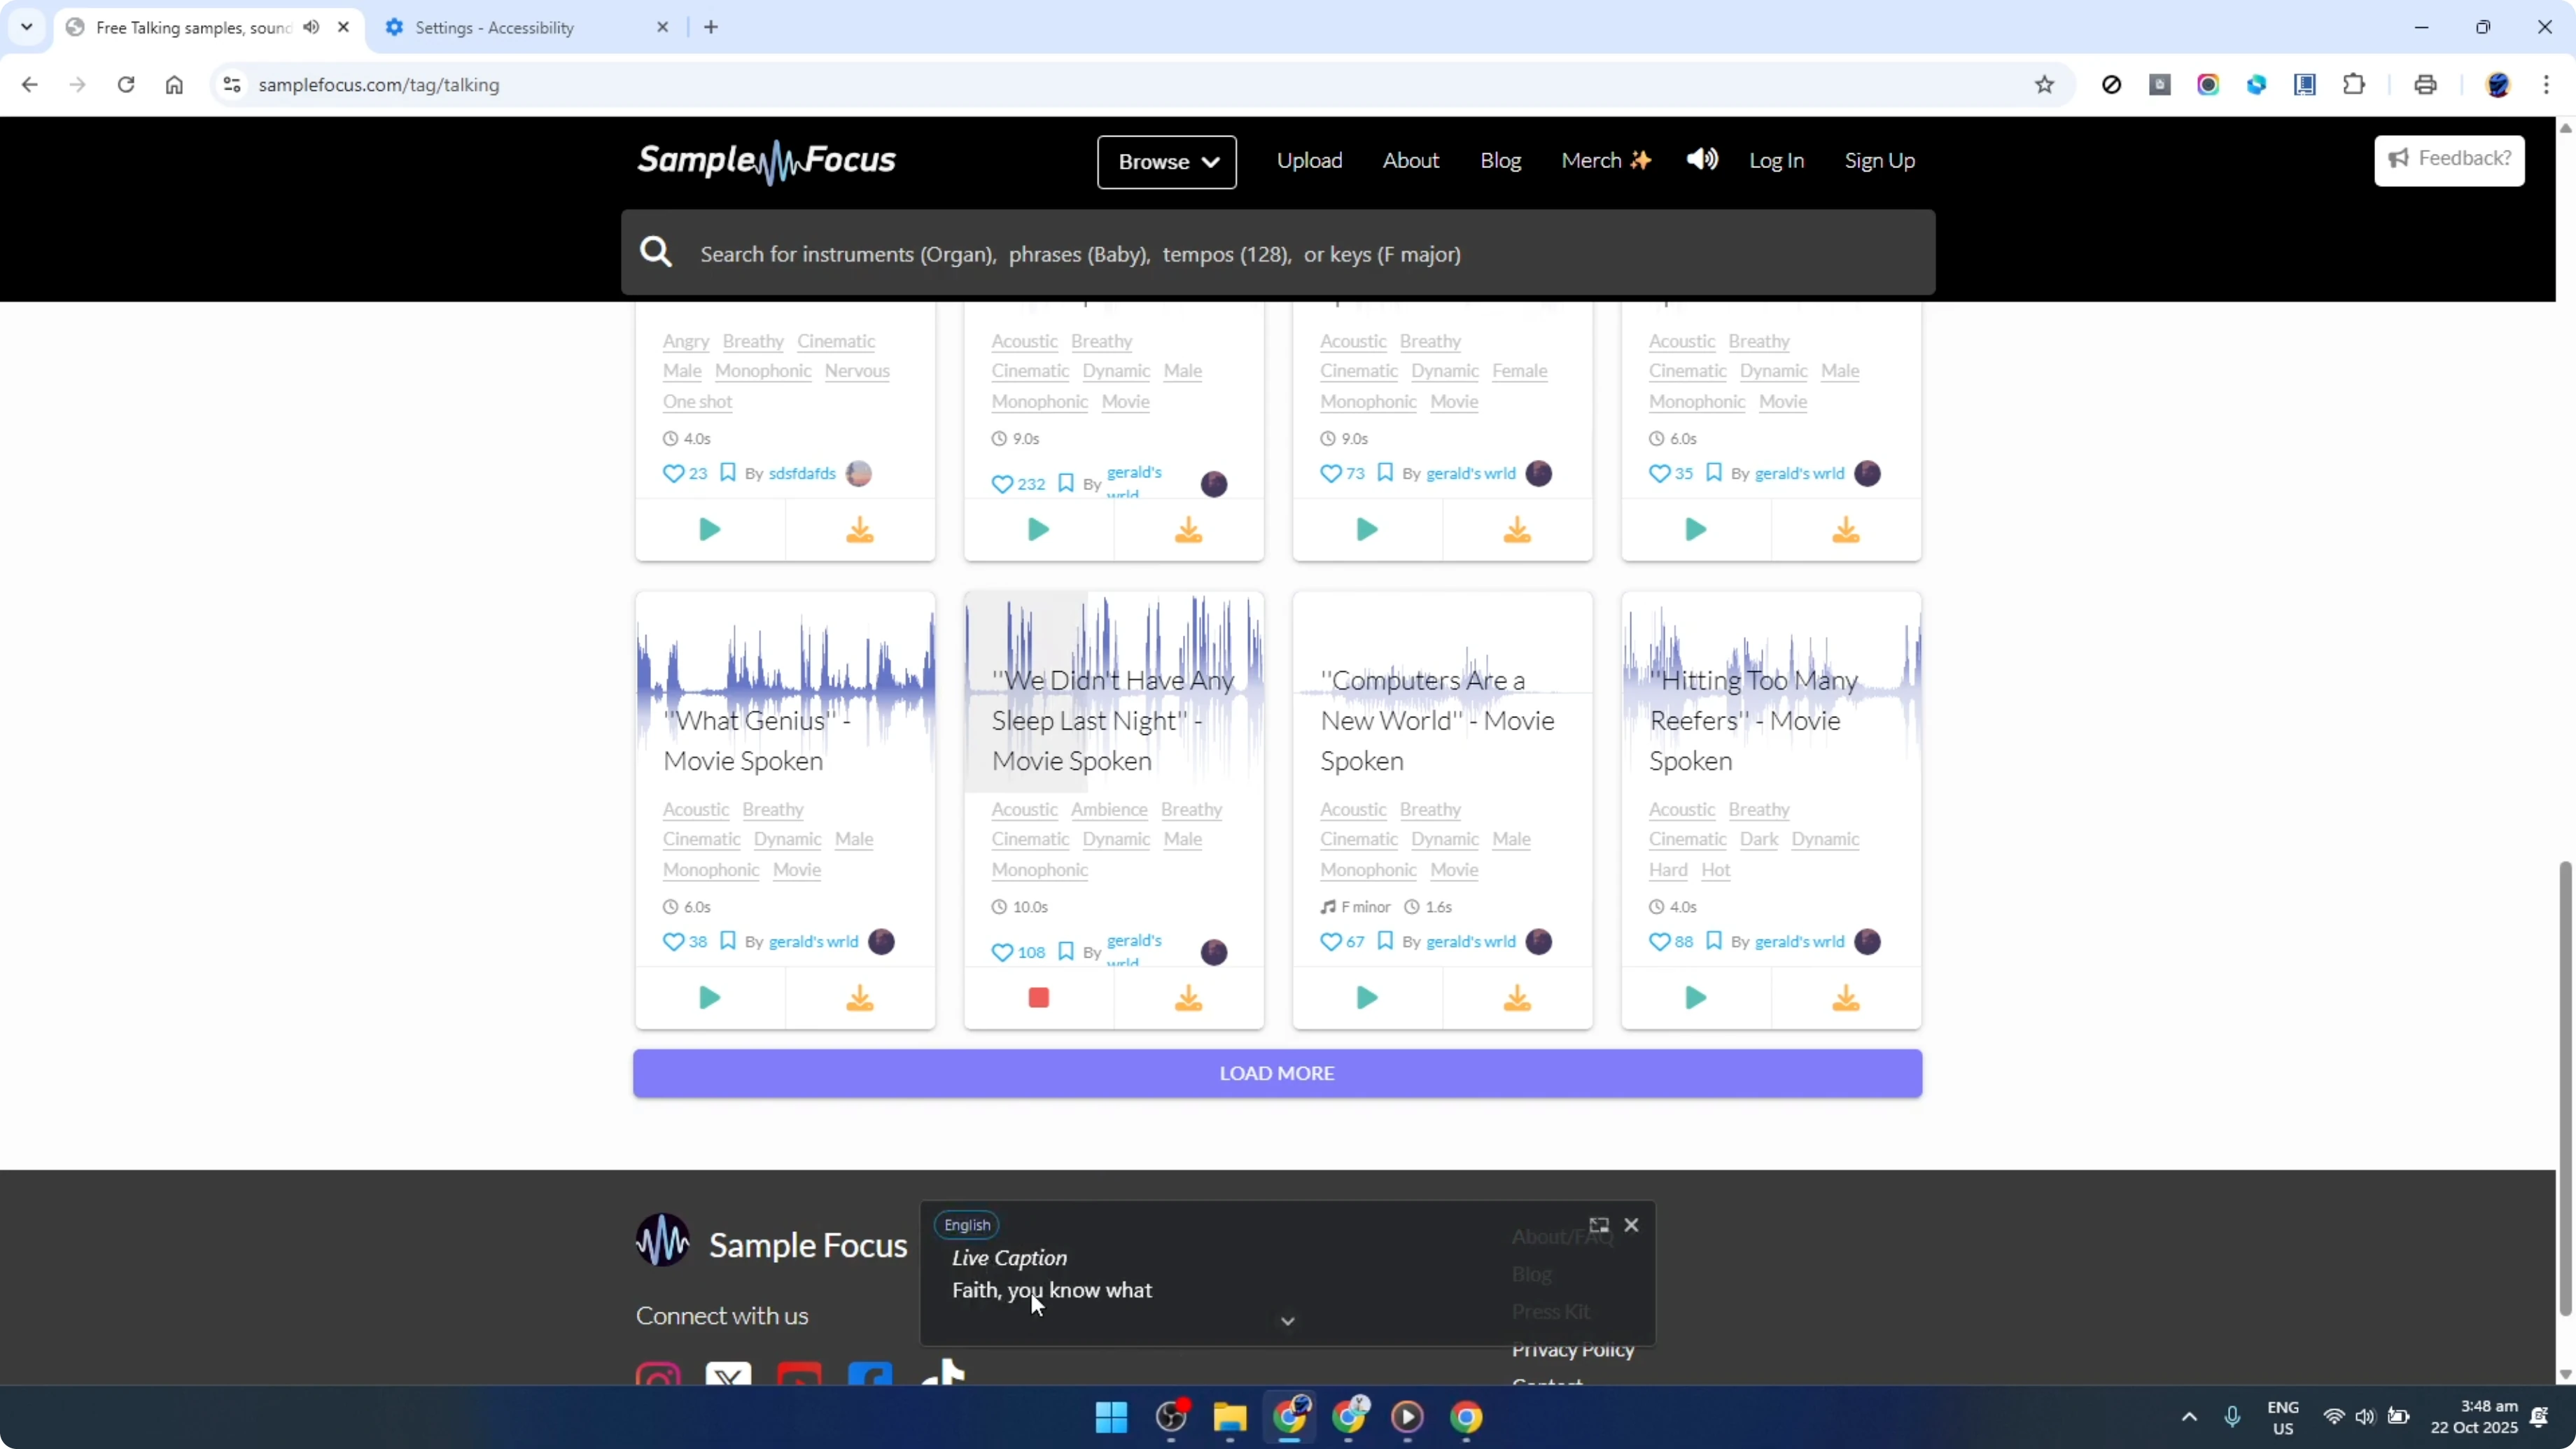Open the Windows Start menu

click(1111, 1417)
